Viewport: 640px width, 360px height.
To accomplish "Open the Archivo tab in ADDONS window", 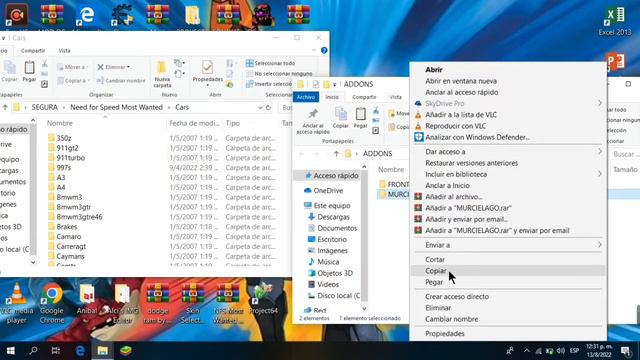I will click(x=306, y=97).
